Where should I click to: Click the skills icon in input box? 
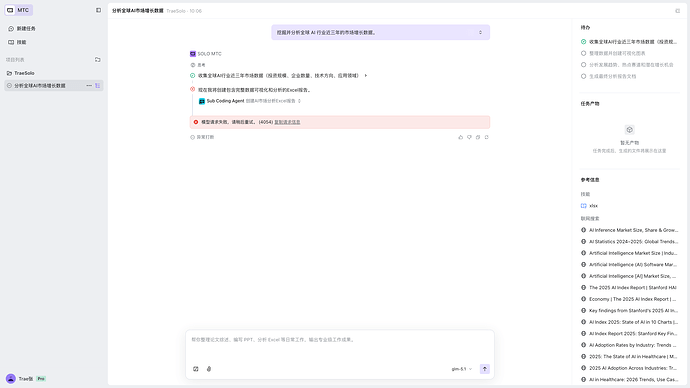pos(196,369)
